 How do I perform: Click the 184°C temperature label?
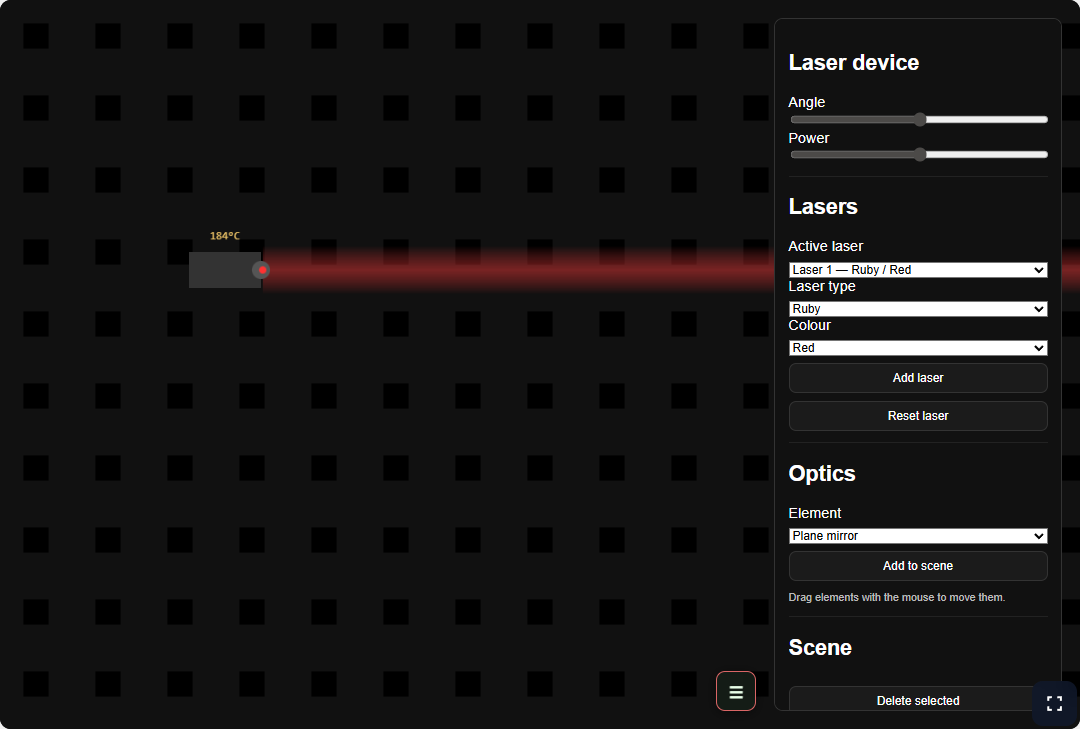point(225,236)
